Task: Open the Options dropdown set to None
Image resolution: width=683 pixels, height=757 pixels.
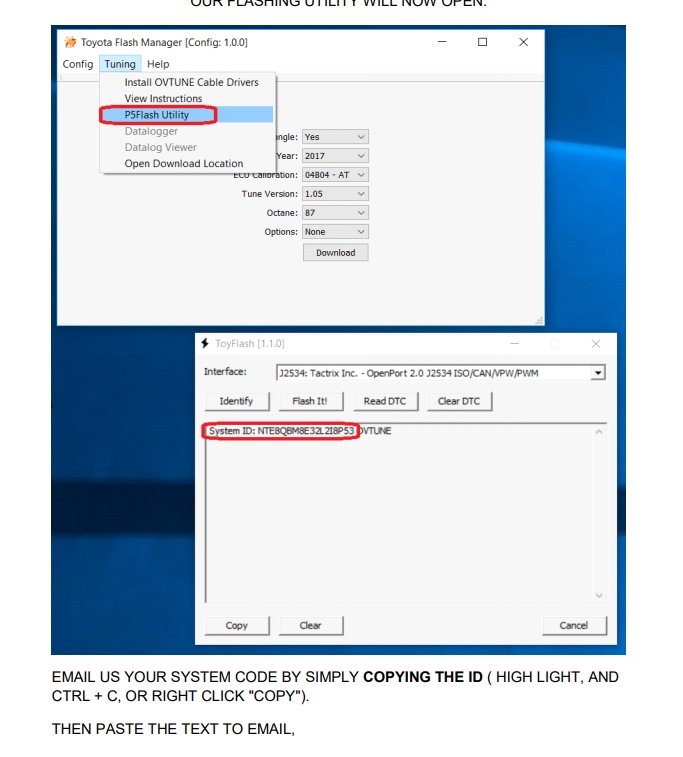Action: [x=335, y=232]
